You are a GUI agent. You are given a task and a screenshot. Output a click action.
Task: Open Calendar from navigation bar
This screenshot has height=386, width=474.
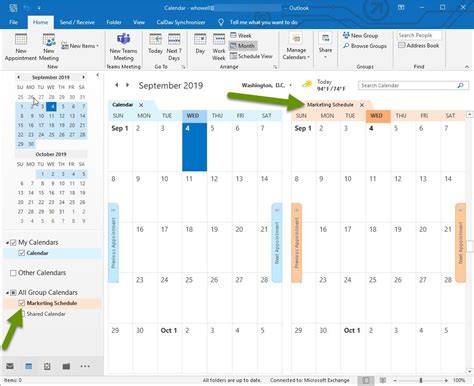[29, 366]
